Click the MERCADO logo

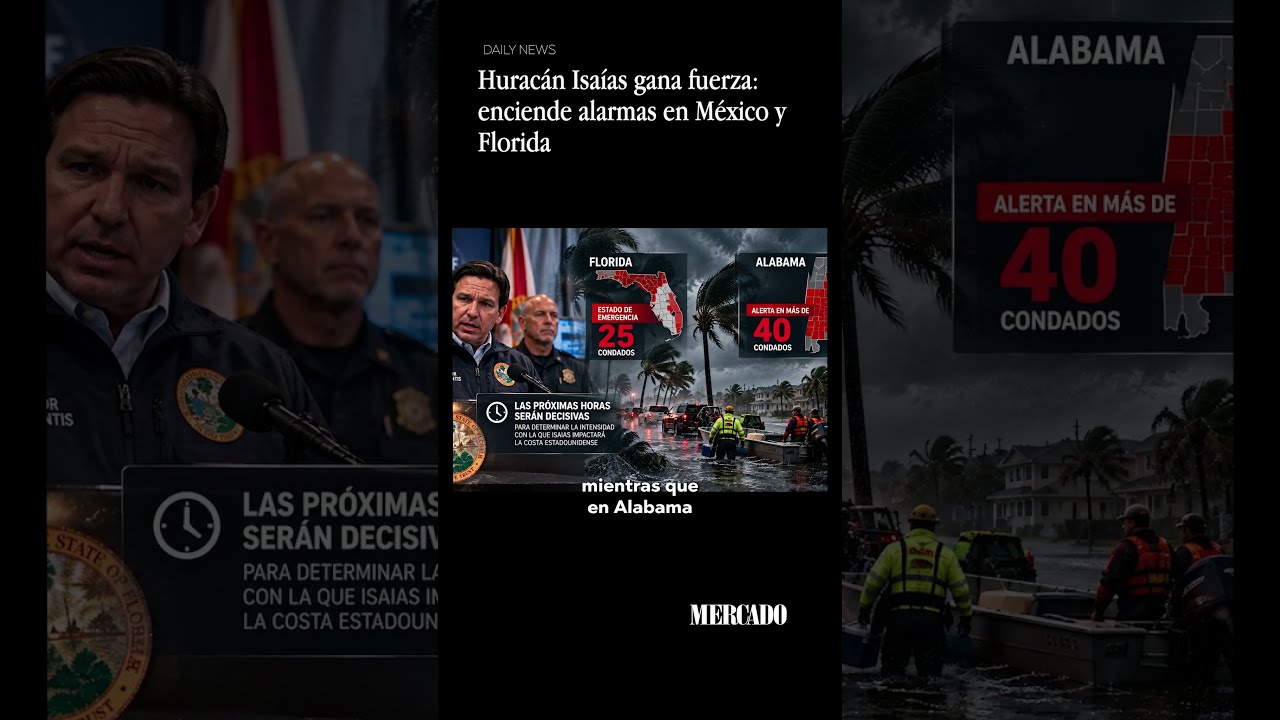[x=738, y=615]
